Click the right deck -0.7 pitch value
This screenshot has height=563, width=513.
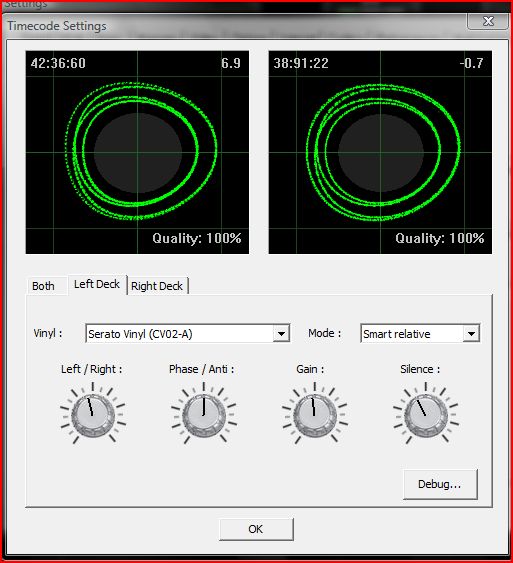471,63
